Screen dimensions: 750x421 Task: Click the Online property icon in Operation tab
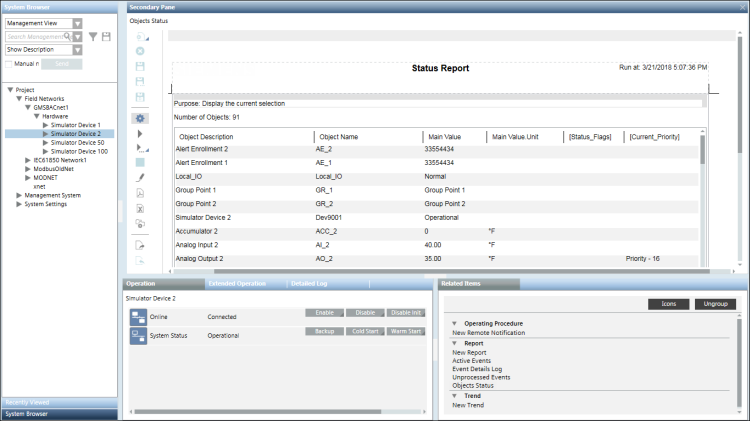tap(137, 316)
